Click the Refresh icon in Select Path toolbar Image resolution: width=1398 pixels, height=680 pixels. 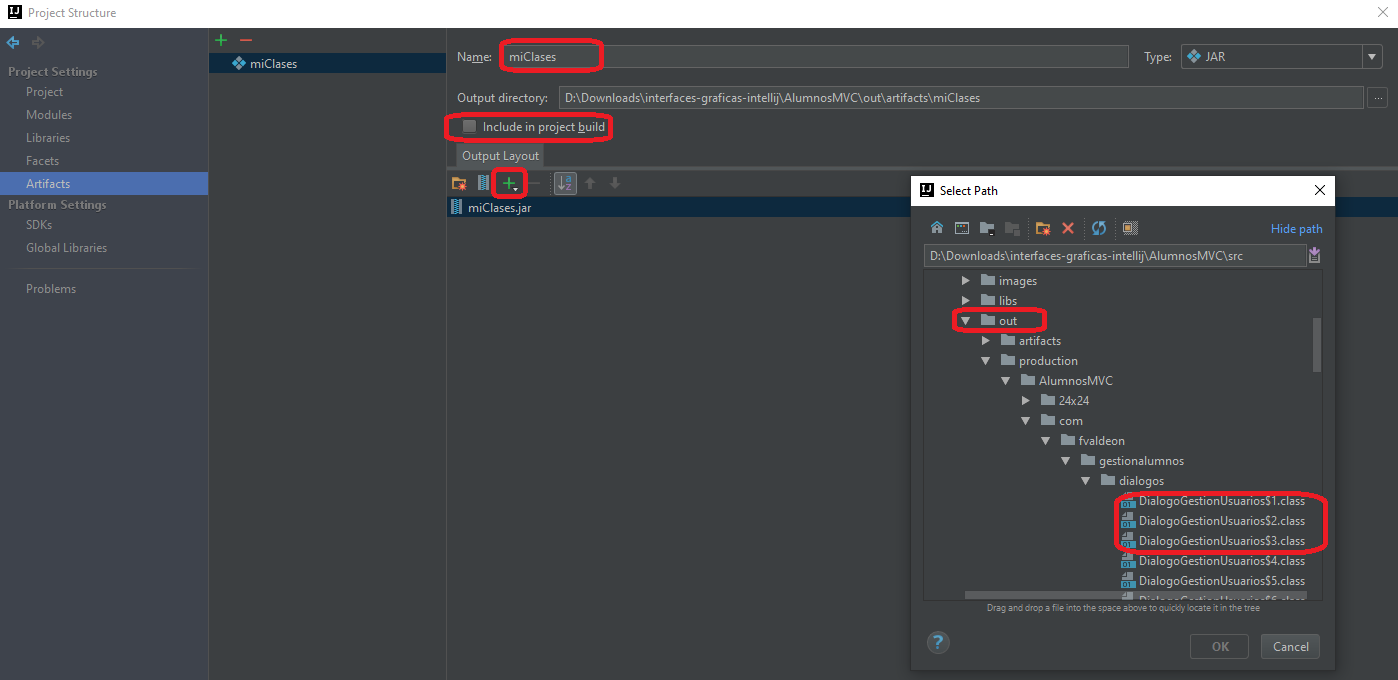pyautogui.click(x=1098, y=228)
